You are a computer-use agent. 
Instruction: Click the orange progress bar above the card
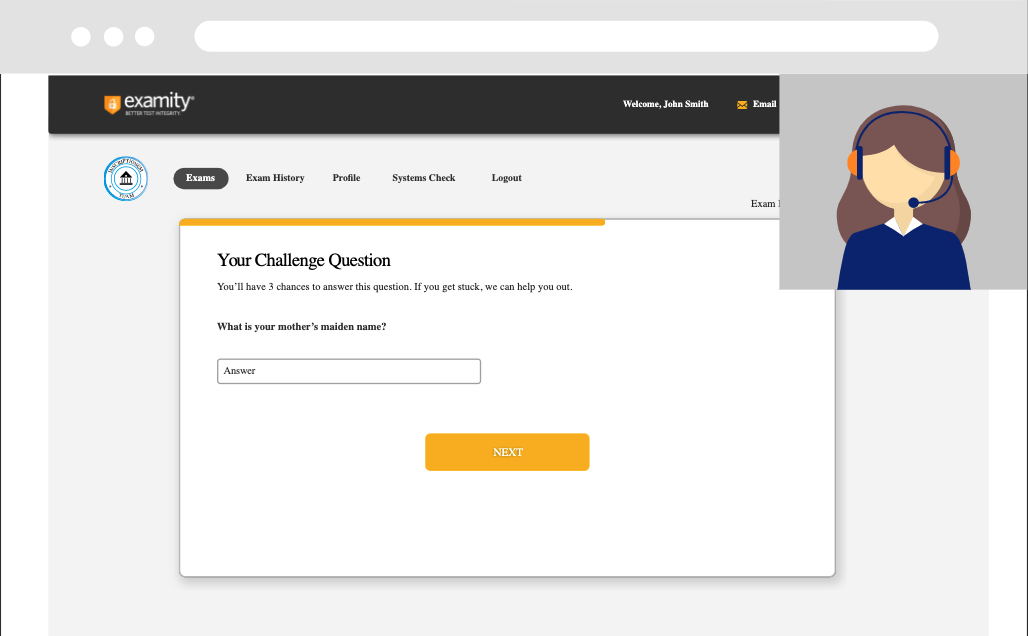click(392, 221)
